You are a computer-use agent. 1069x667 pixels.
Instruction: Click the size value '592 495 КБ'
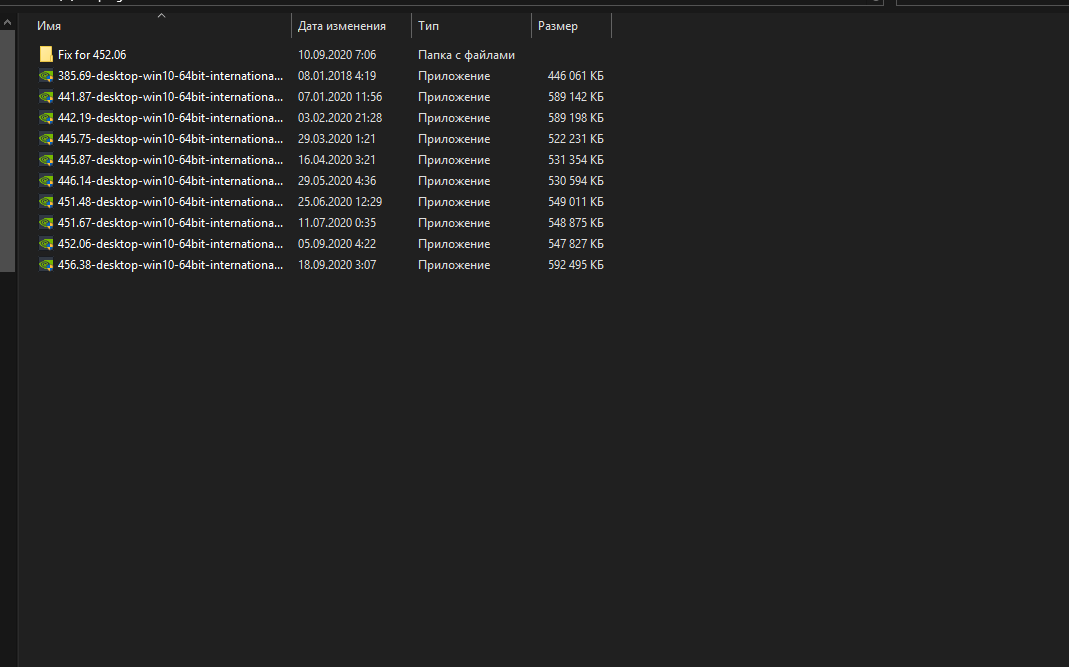click(575, 265)
